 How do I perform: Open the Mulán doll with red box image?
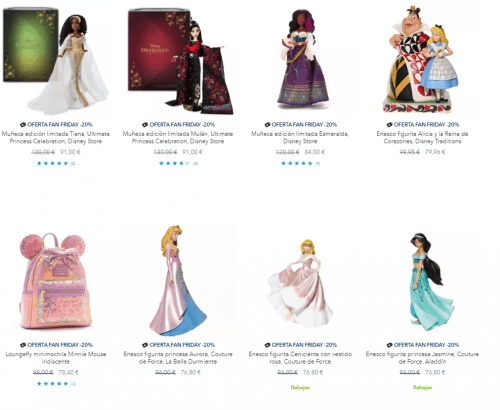click(x=180, y=61)
